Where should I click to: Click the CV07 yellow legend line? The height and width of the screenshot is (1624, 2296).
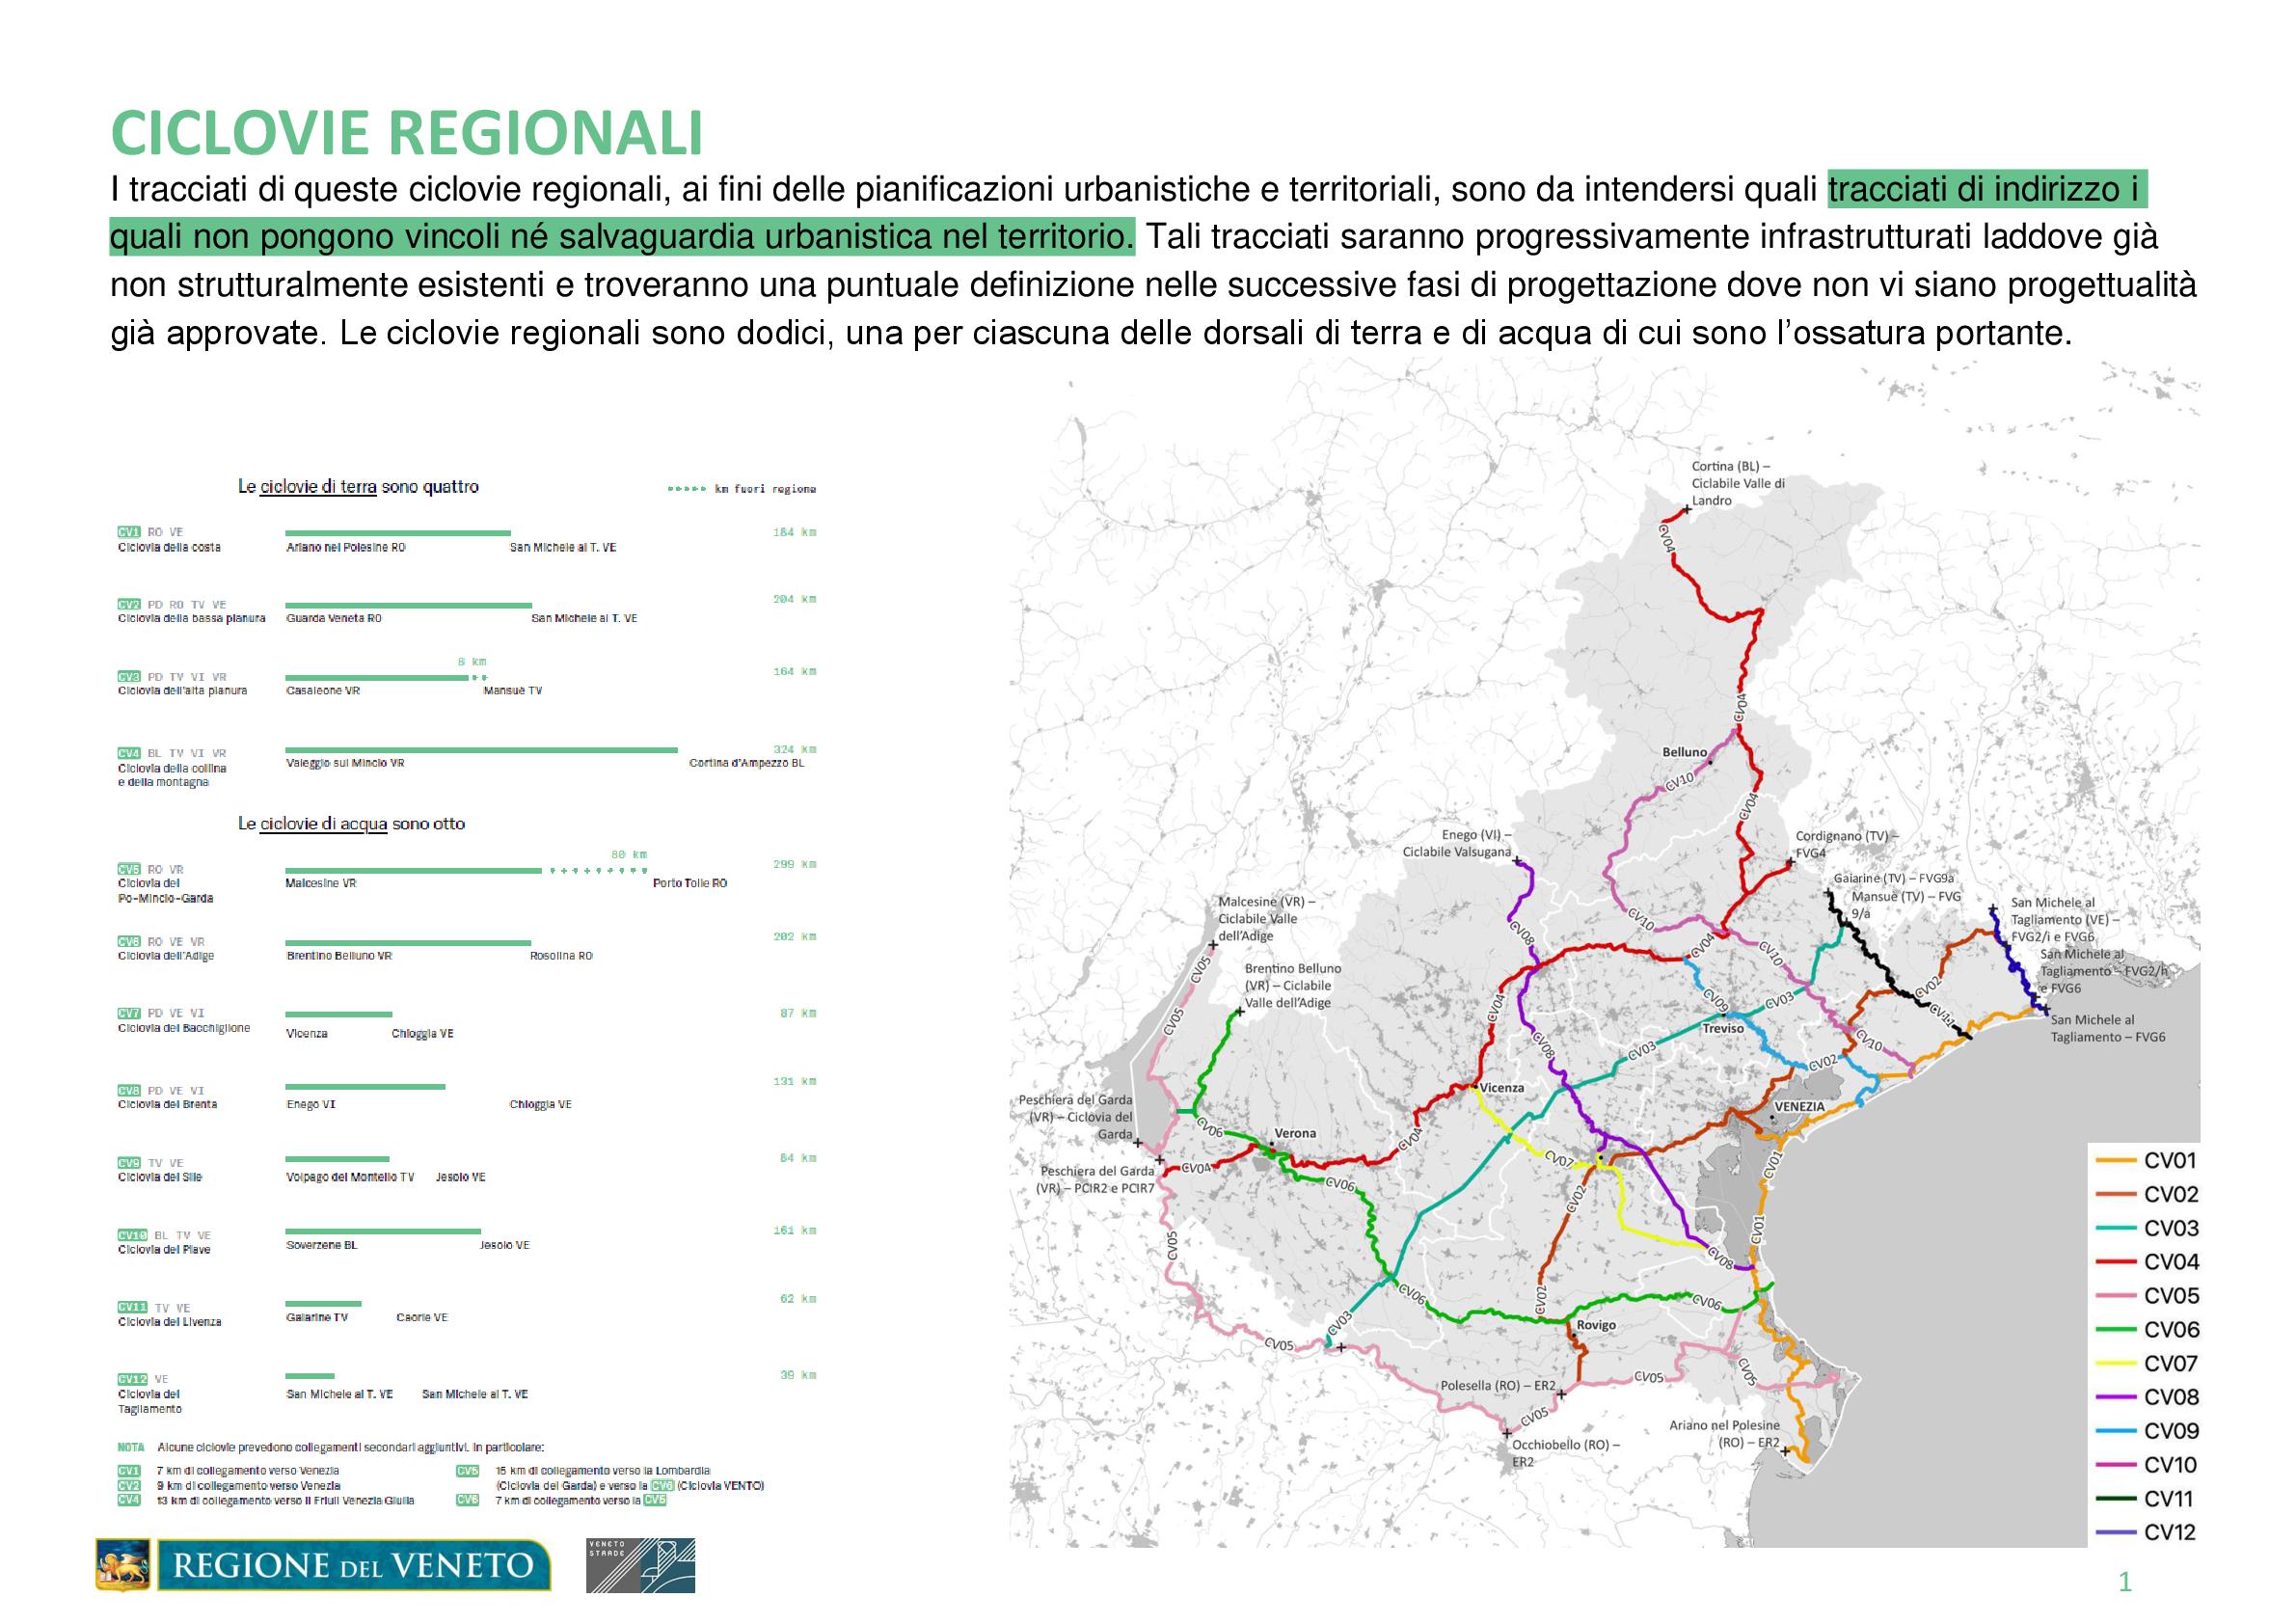[2116, 1364]
